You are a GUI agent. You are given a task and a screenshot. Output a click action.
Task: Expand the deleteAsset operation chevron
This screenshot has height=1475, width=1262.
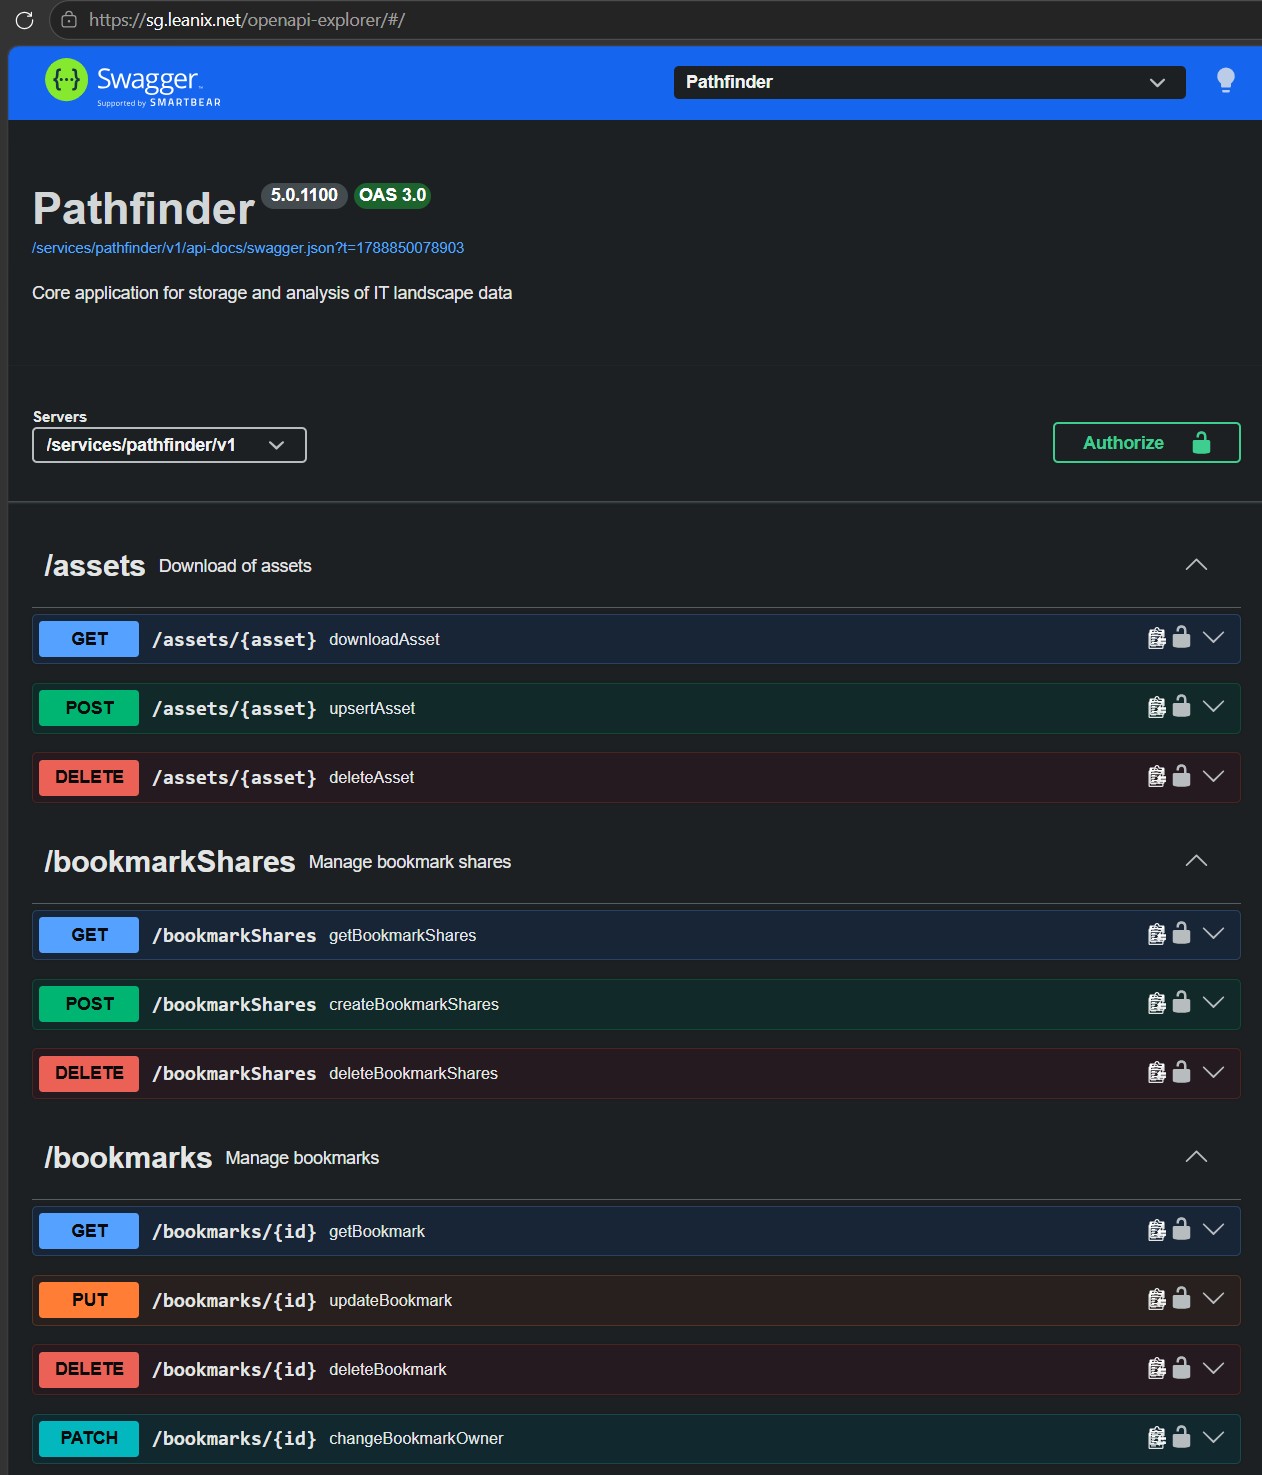pos(1213,776)
